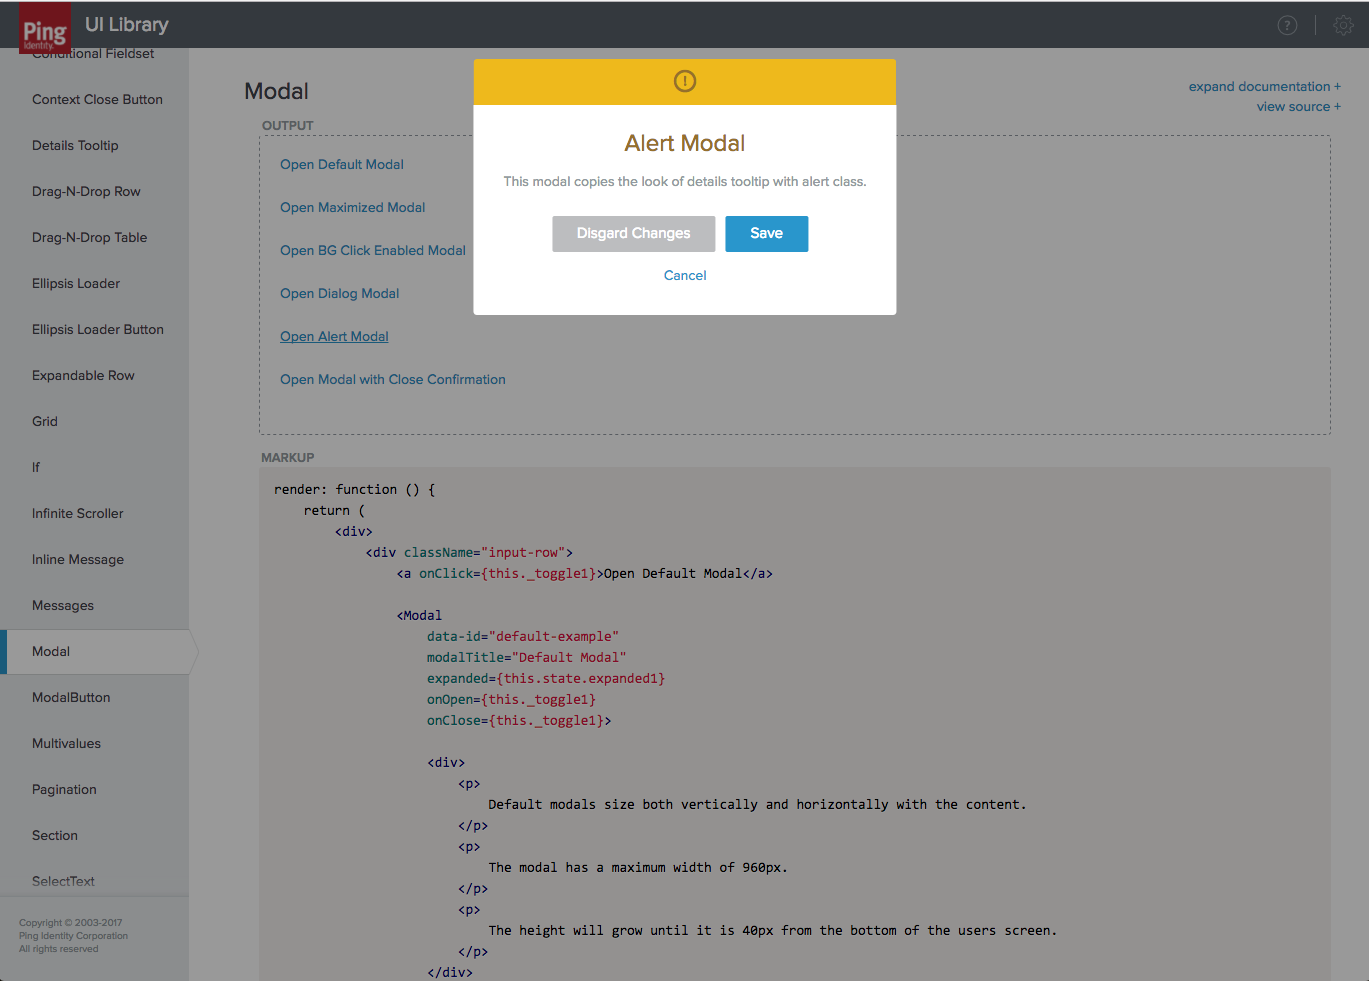Expand view source section
The image size is (1369, 981).
click(1298, 107)
